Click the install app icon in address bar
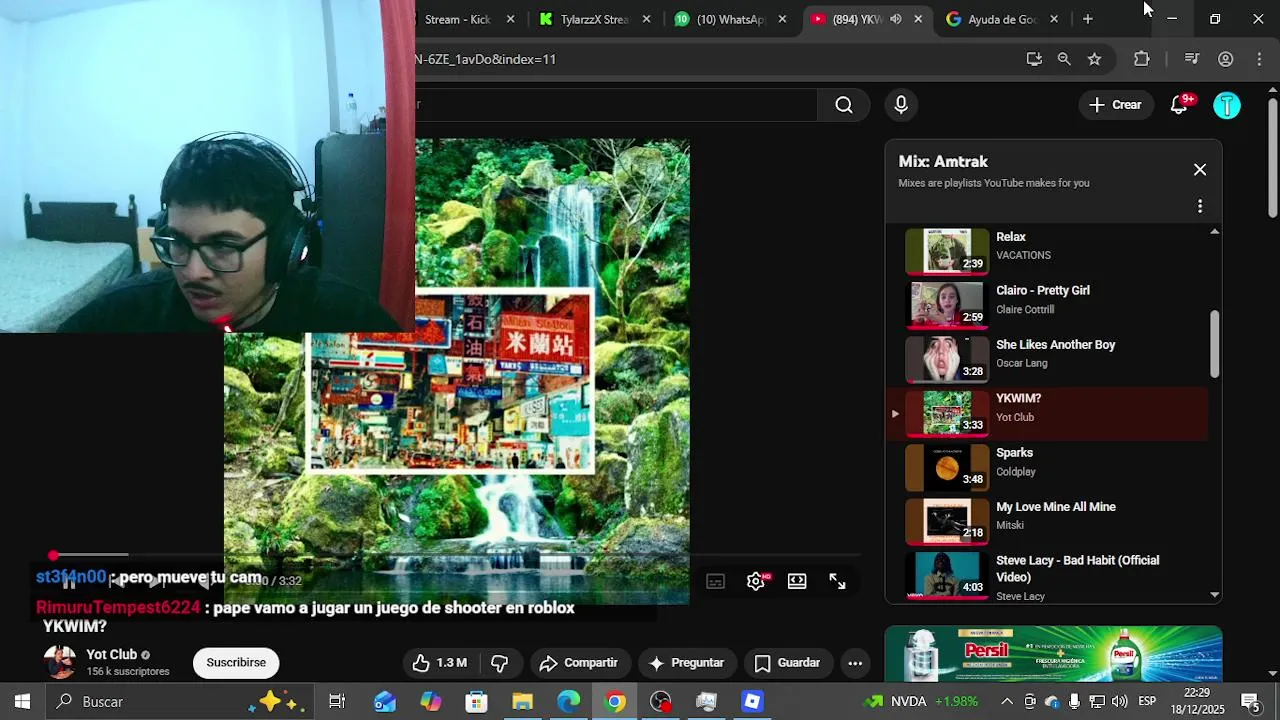1280x720 pixels. pos(1034,59)
